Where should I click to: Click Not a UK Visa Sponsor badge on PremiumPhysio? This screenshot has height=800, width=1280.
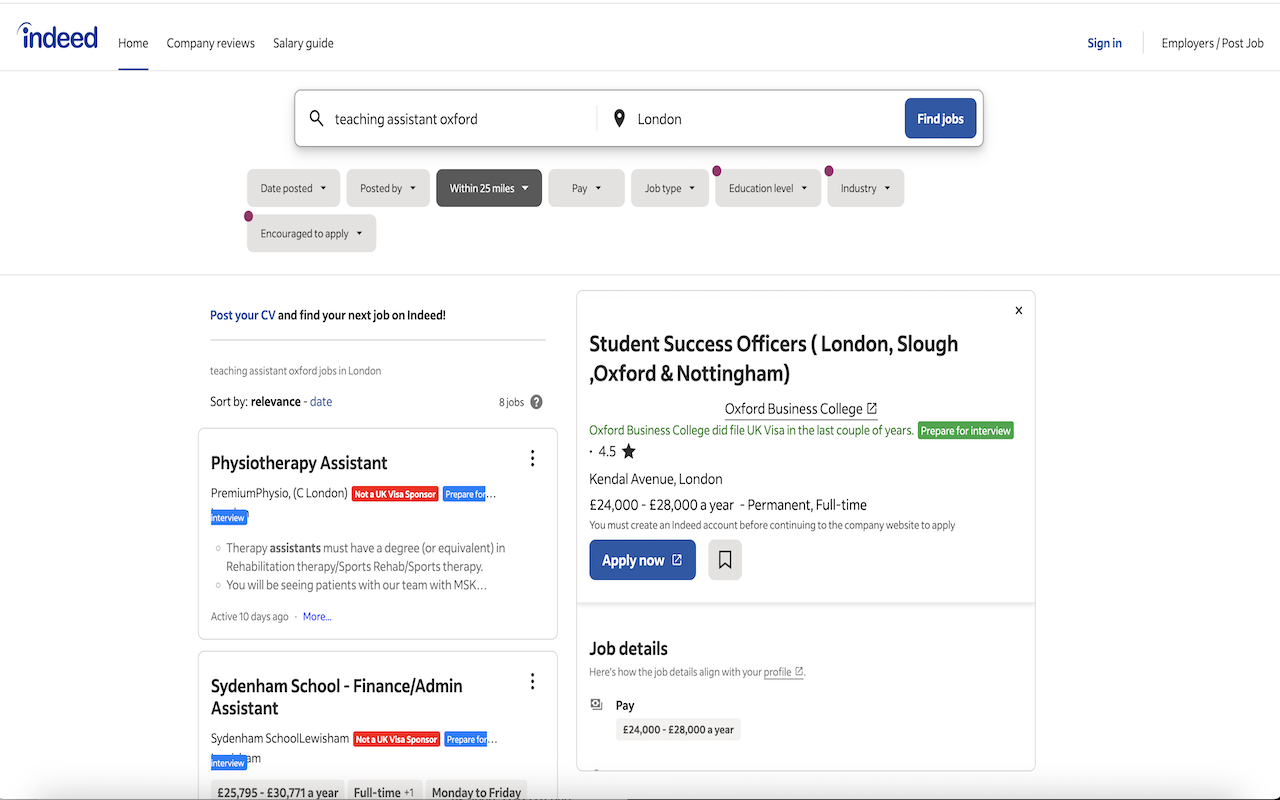[x=395, y=494]
